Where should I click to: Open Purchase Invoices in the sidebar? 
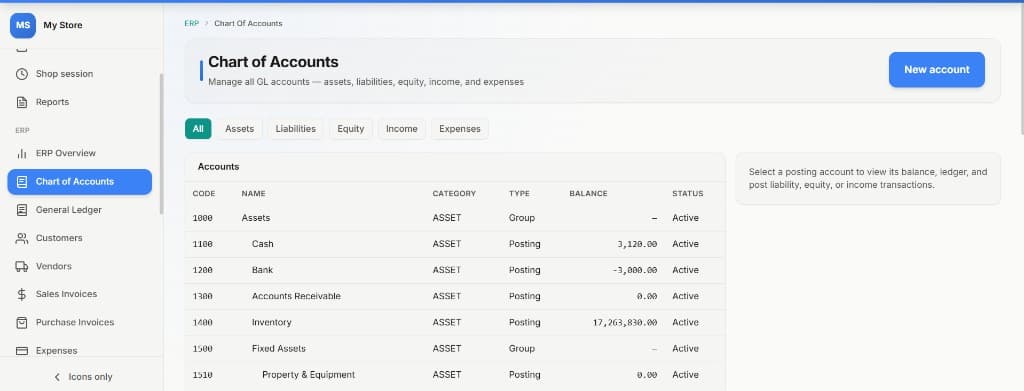coord(80,322)
